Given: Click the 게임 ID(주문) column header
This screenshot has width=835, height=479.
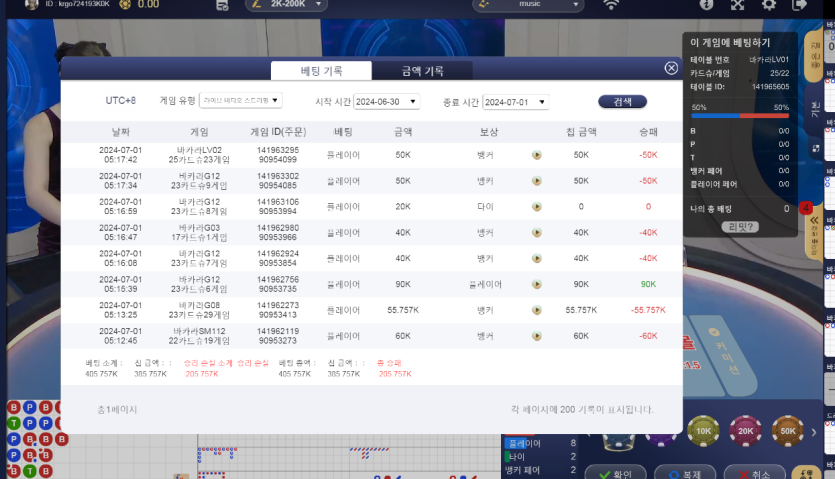Looking at the screenshot, I should point(278,132).
